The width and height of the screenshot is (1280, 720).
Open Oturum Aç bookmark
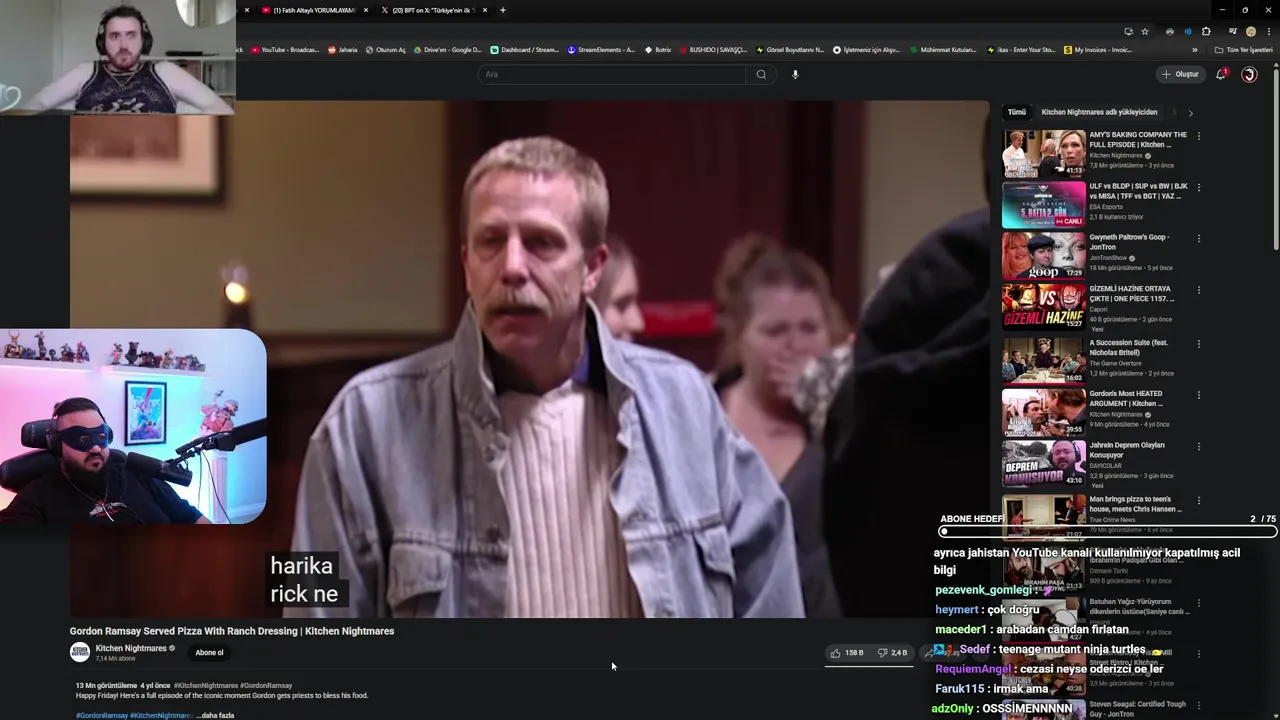[x=386, y=50]
